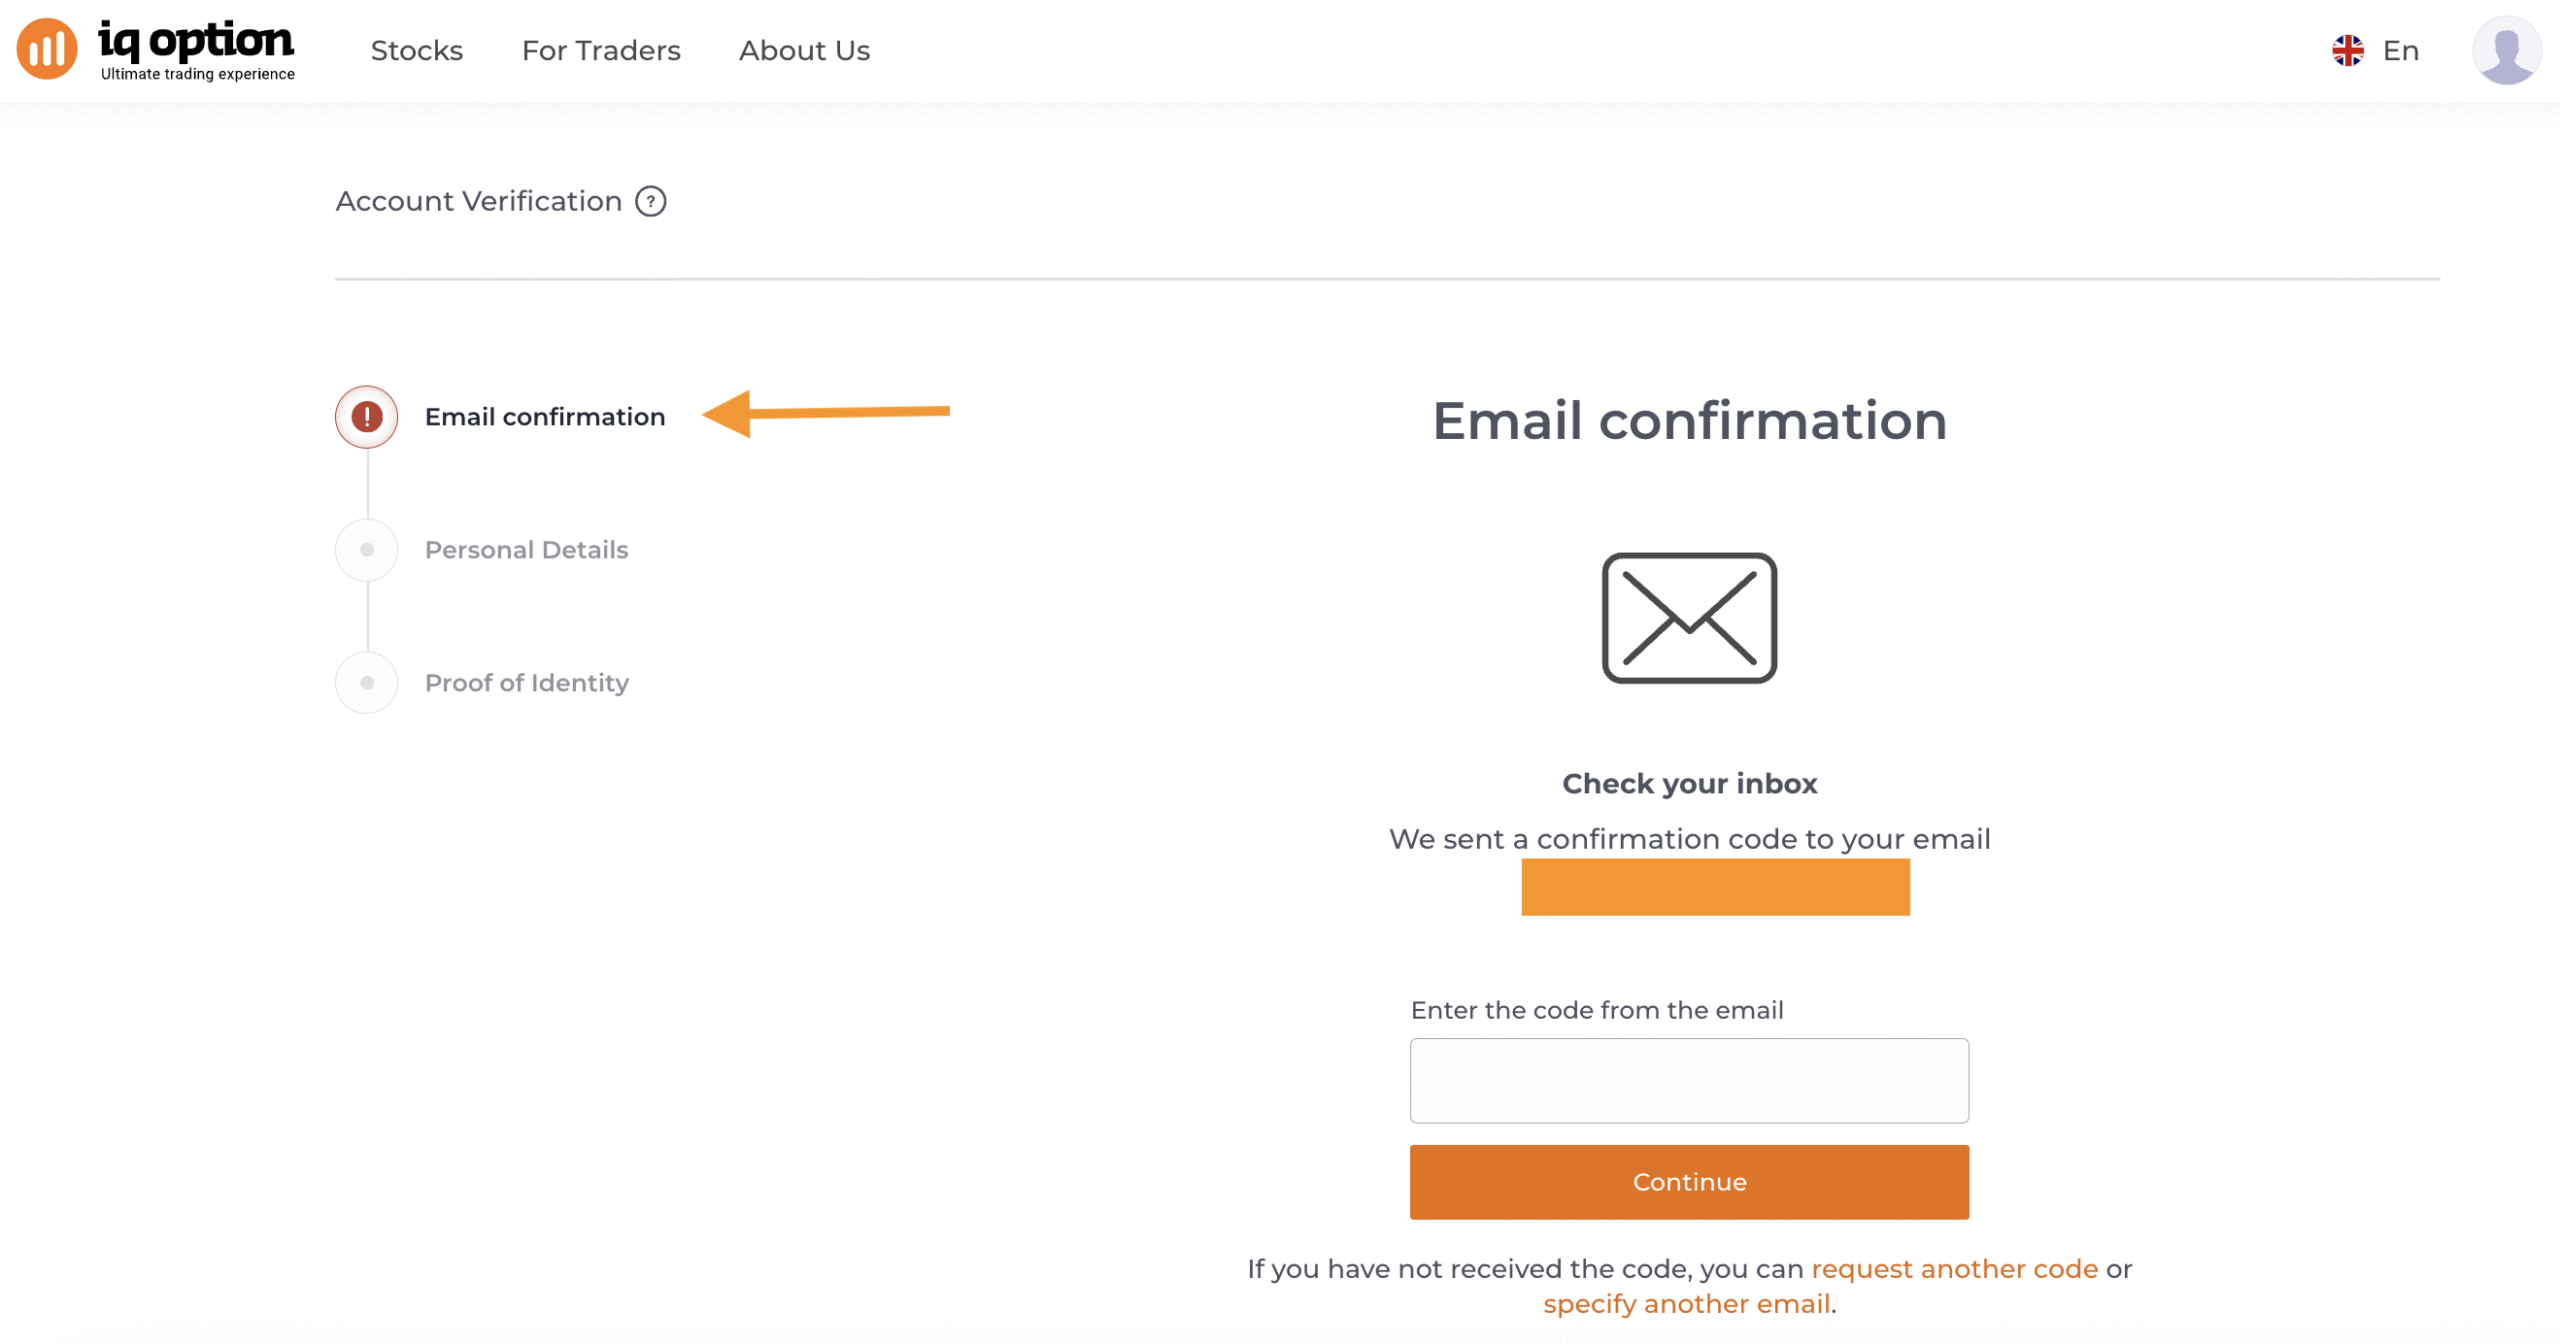Click the IQ Option logo icon
The height and width of the screenshot is (1344, 2560).
pos(46,49)
